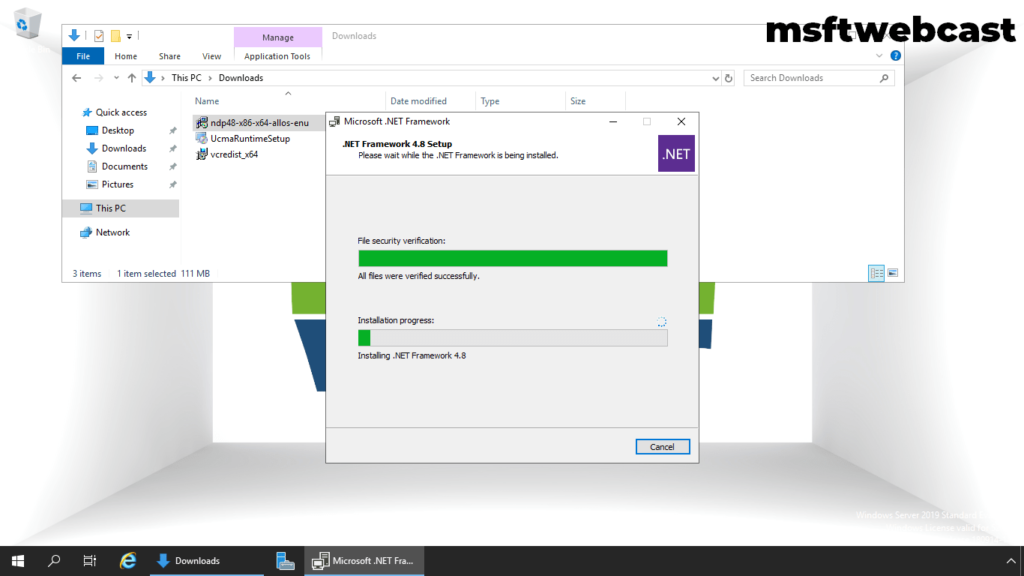Open Customize Quick Access Toolbar dropdown
The height and width of the screenshot is (576, 1024).
pyautogui.click(x=129, y=37)
